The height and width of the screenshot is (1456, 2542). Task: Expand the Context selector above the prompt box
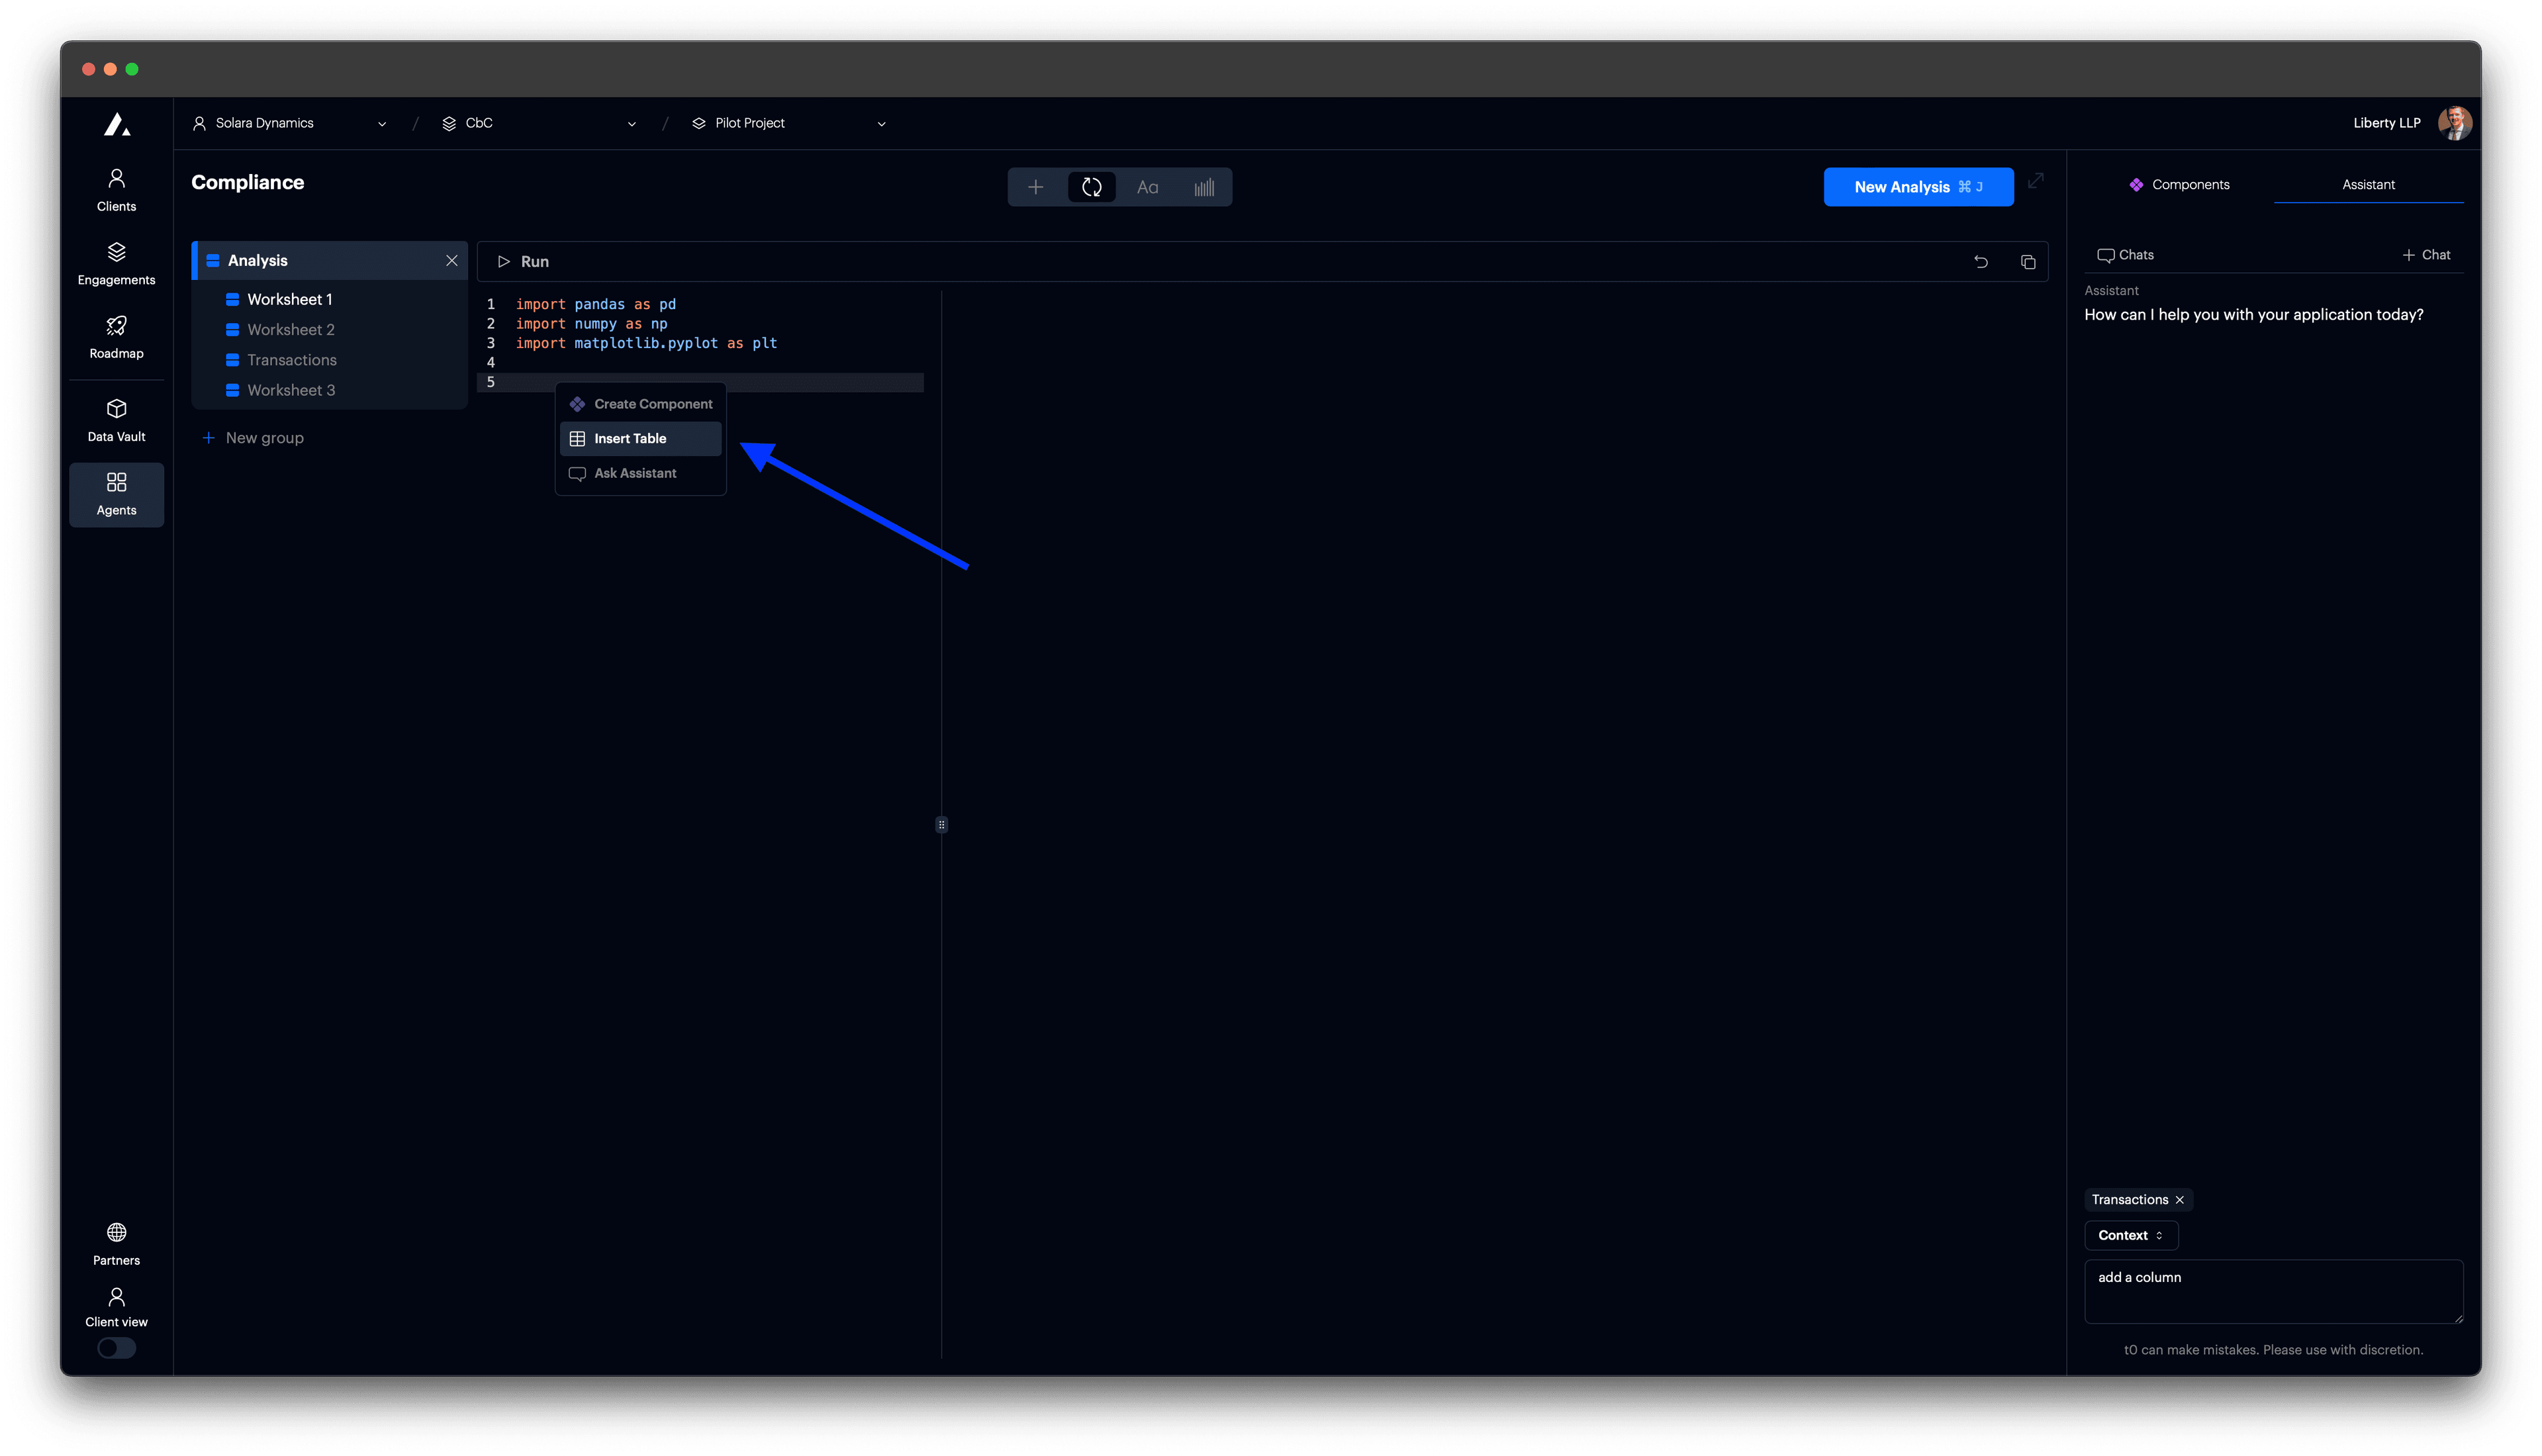[x=2131, y=1235]
